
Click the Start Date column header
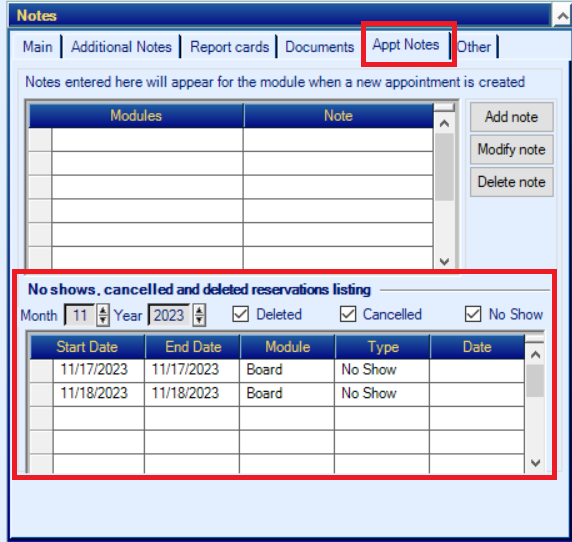(87, 347)
